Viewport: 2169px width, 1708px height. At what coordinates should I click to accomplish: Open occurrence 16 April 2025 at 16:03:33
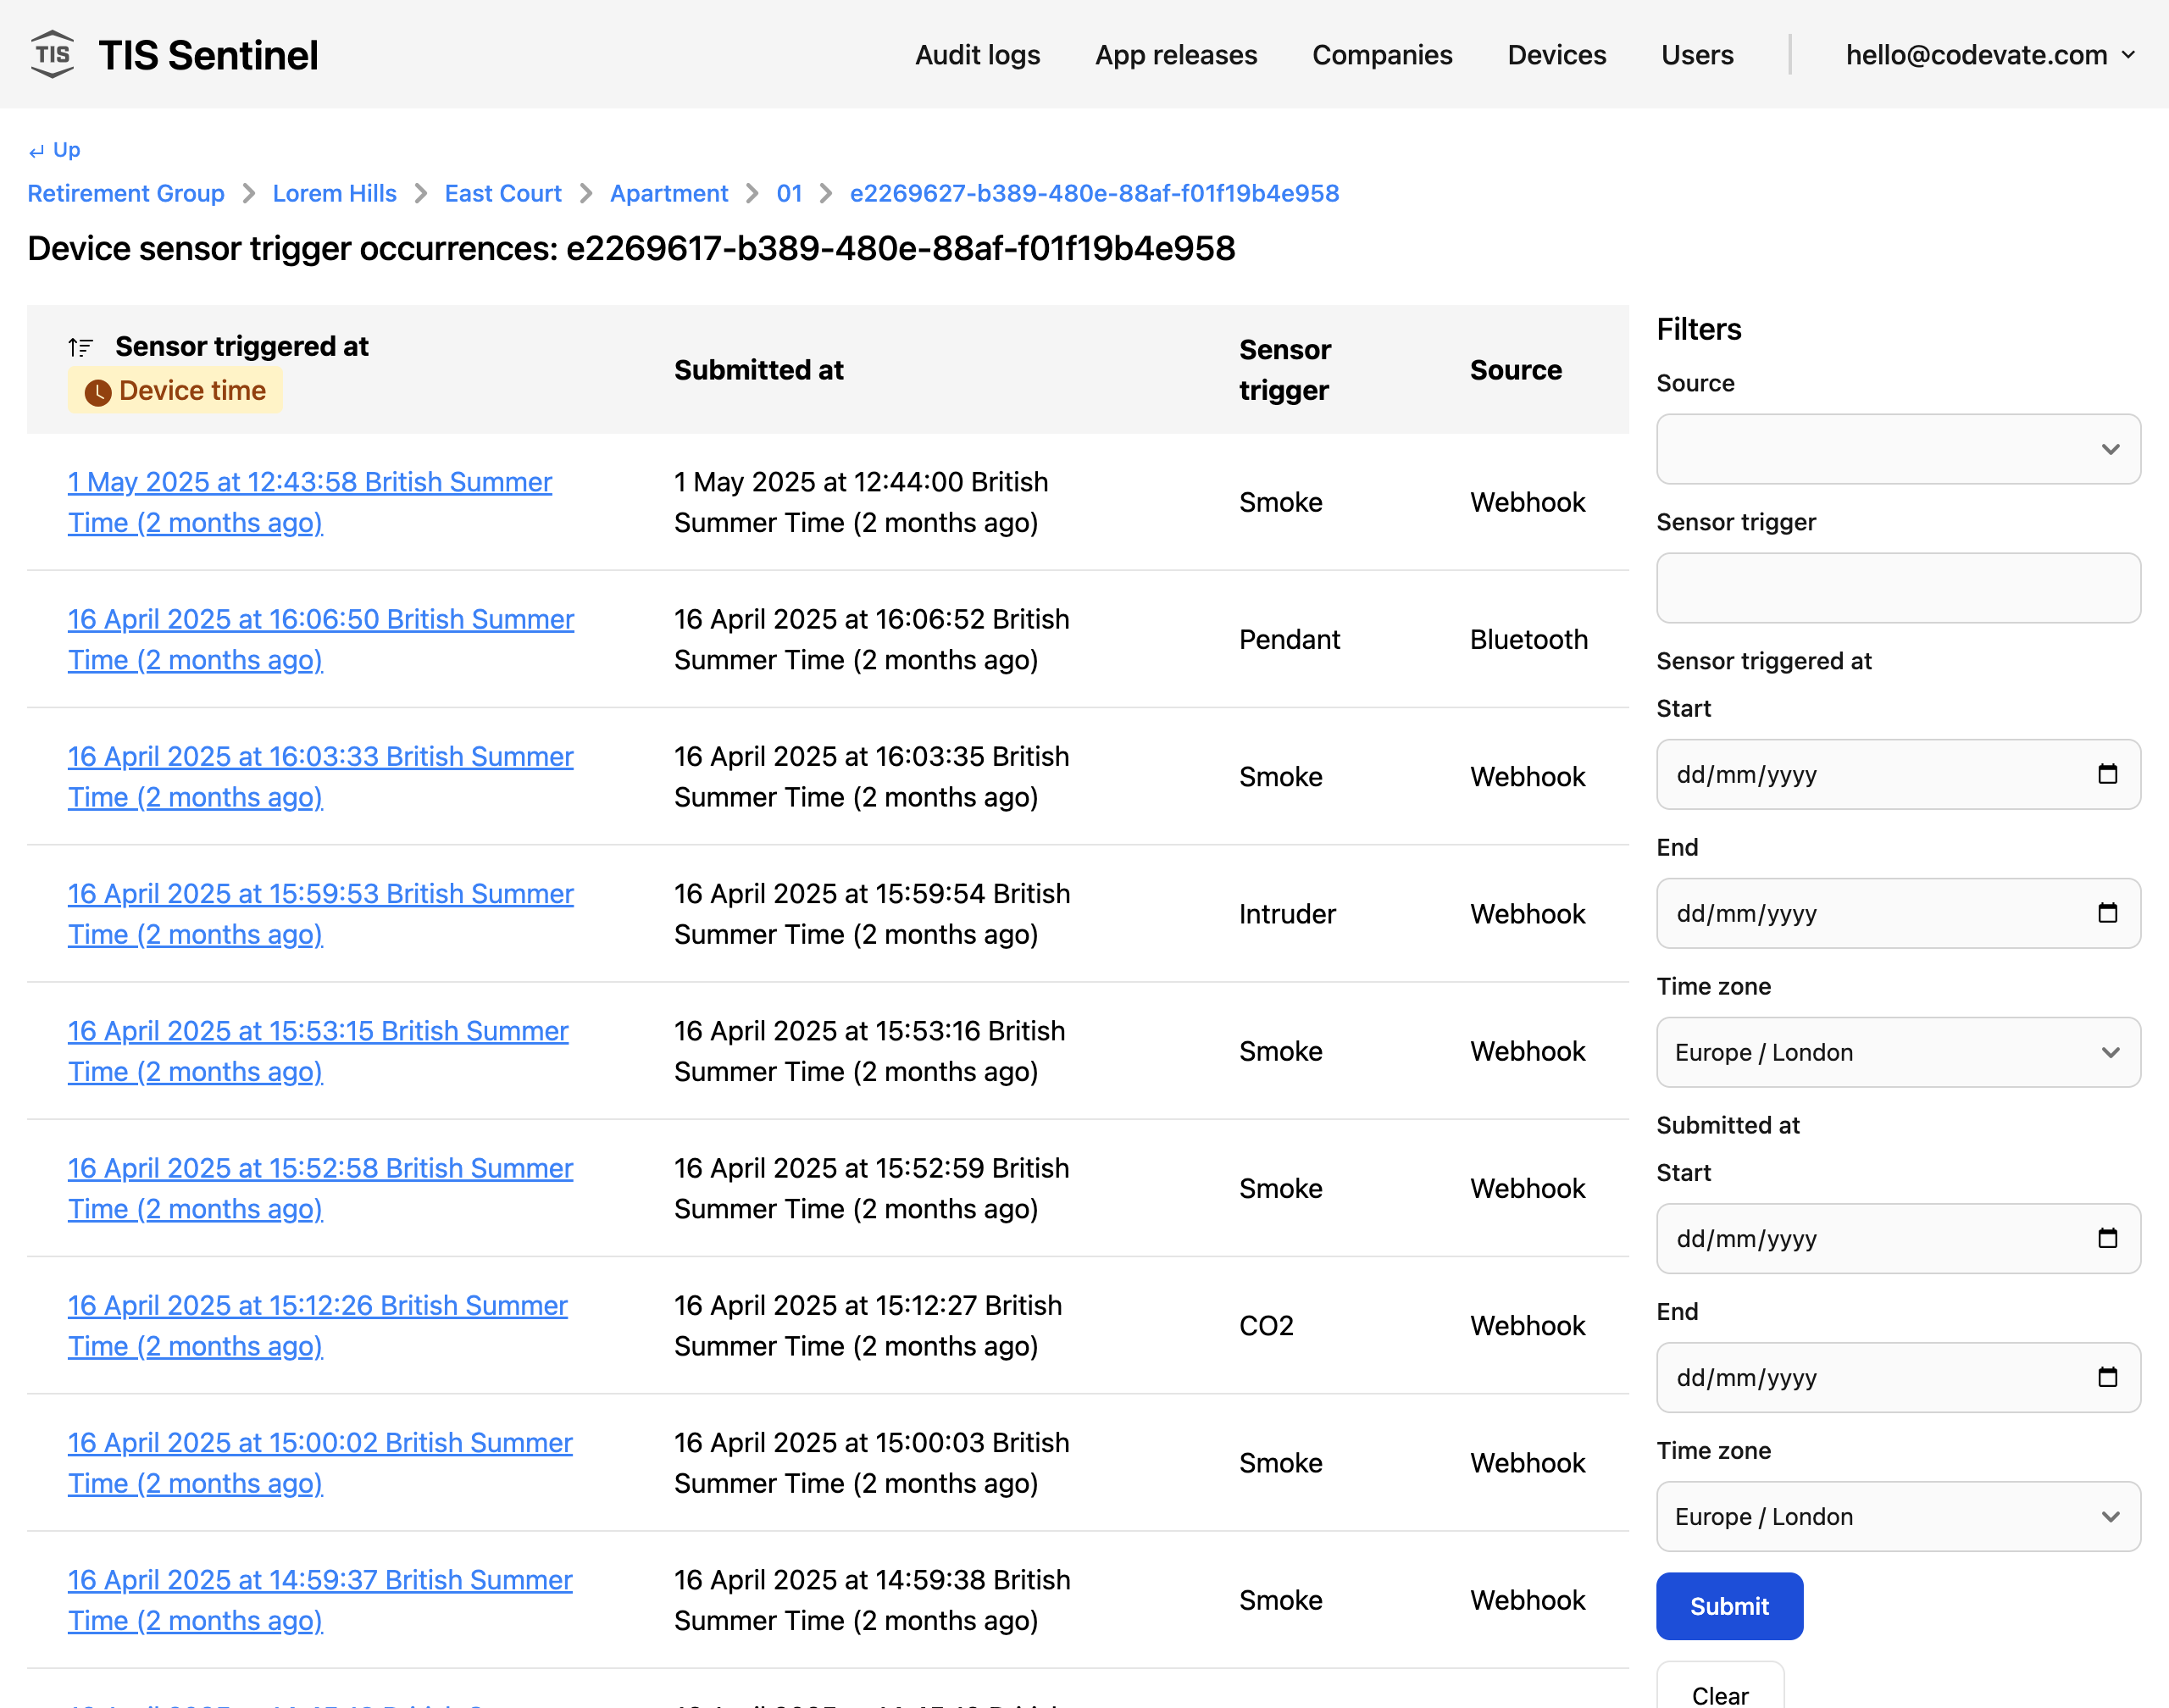(321, 776)
